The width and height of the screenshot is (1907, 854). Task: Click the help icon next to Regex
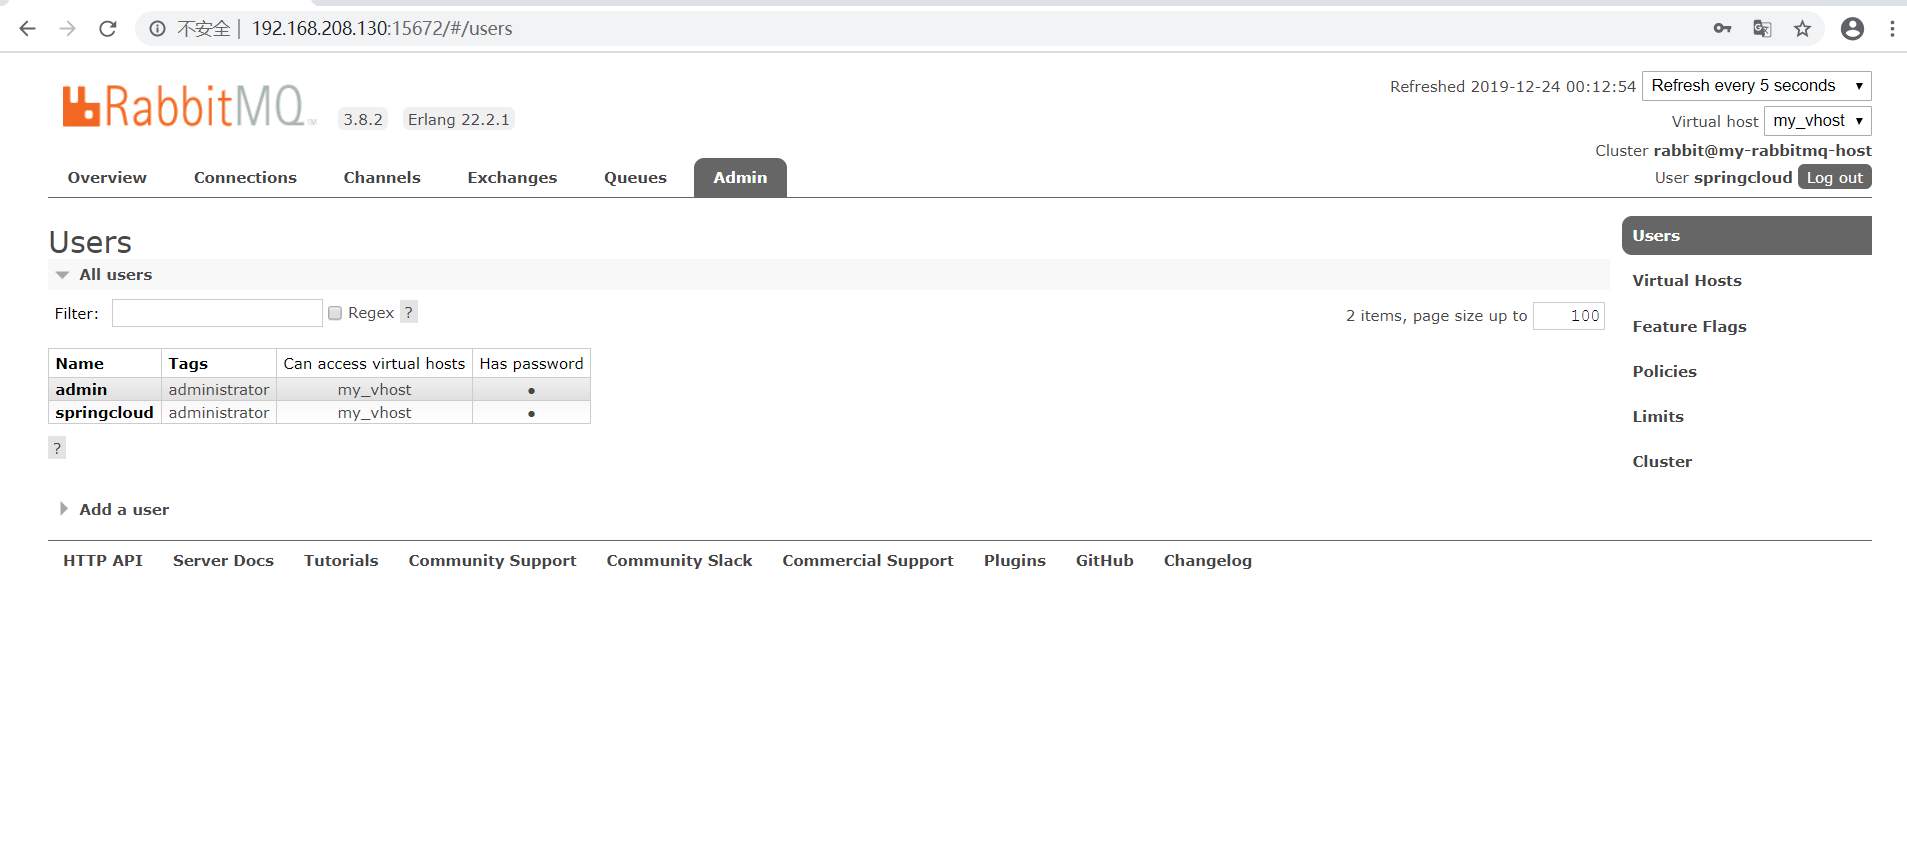tap(409, 312)
